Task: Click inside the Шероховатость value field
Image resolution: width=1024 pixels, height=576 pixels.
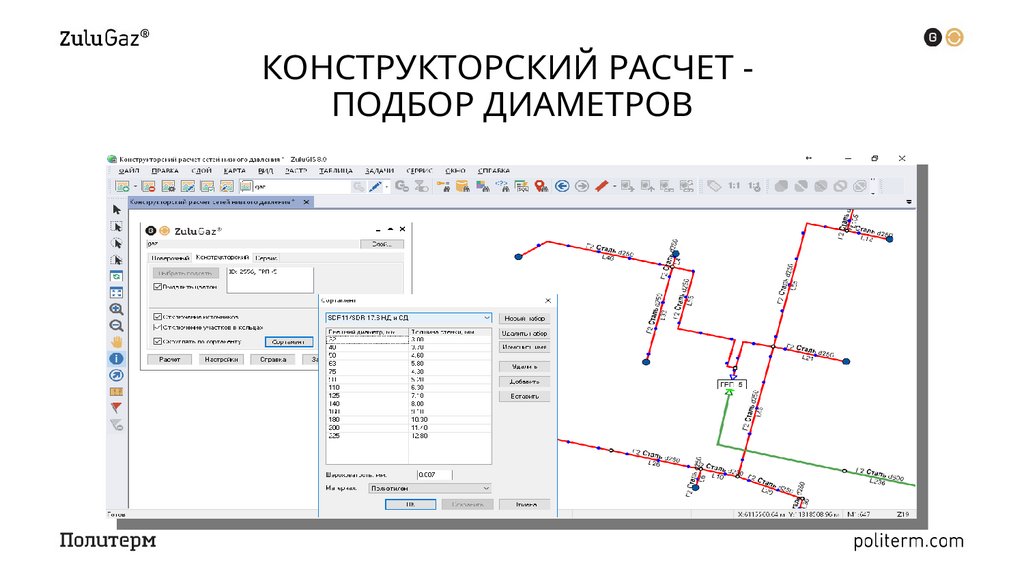Action: click(x=433, y=474)
